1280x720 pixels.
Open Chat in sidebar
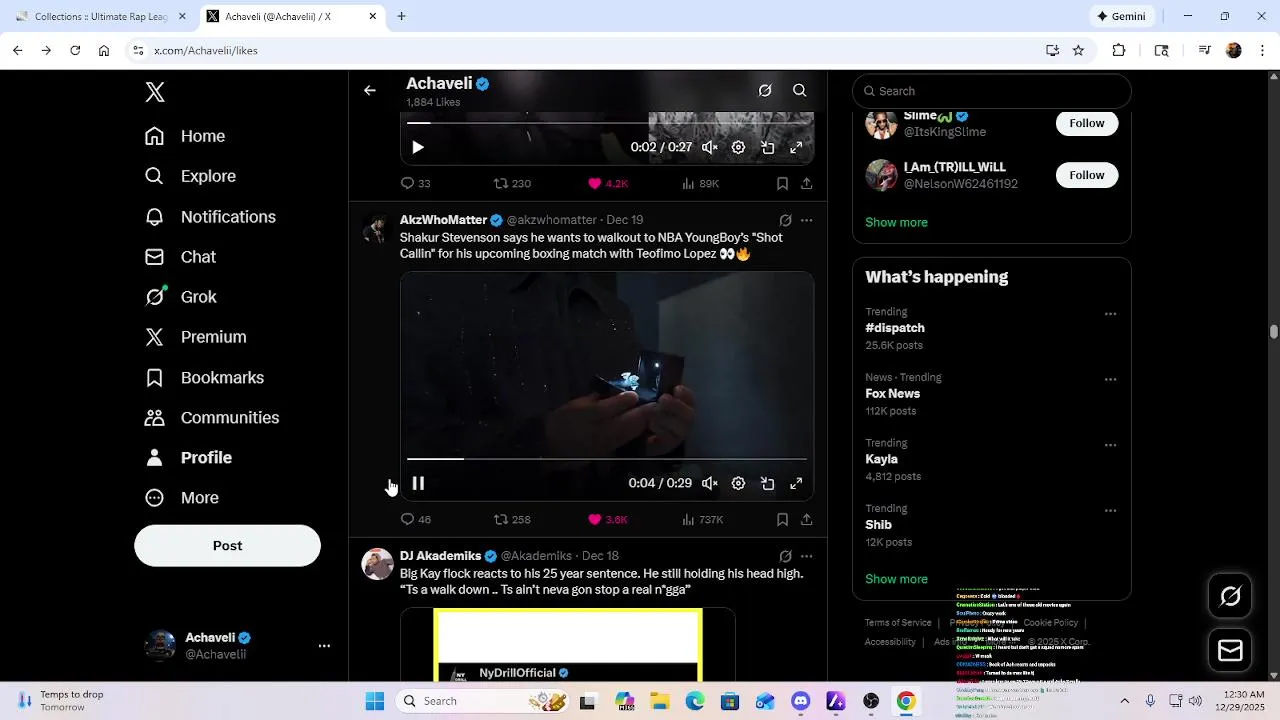180,257
